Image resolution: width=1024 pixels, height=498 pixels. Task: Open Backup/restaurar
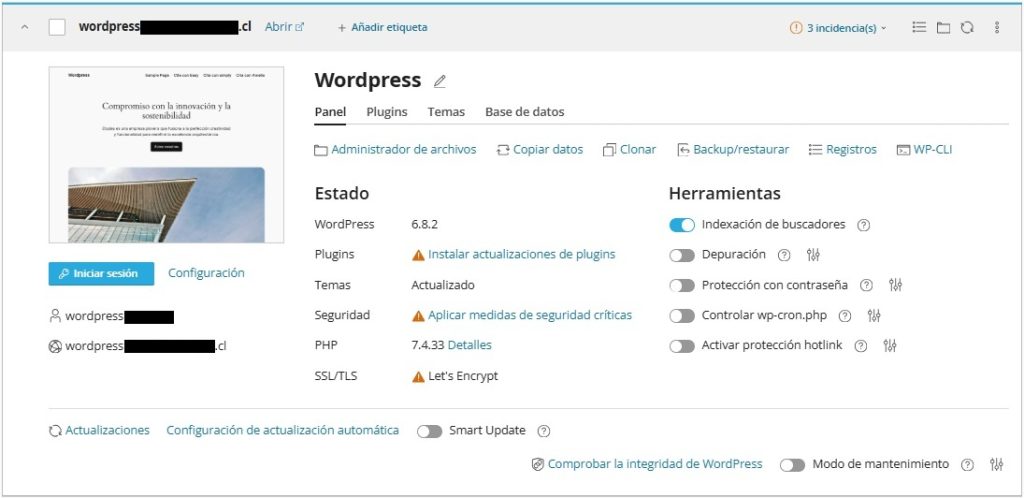[733, 149]
